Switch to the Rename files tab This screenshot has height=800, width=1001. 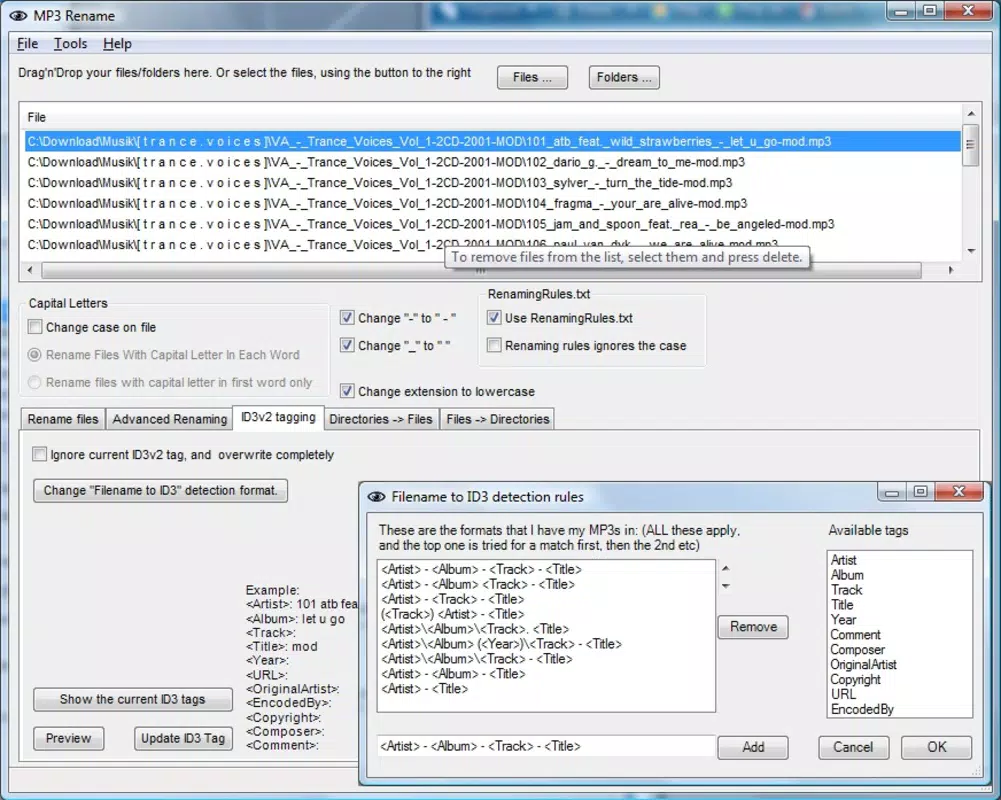(63, 419)
